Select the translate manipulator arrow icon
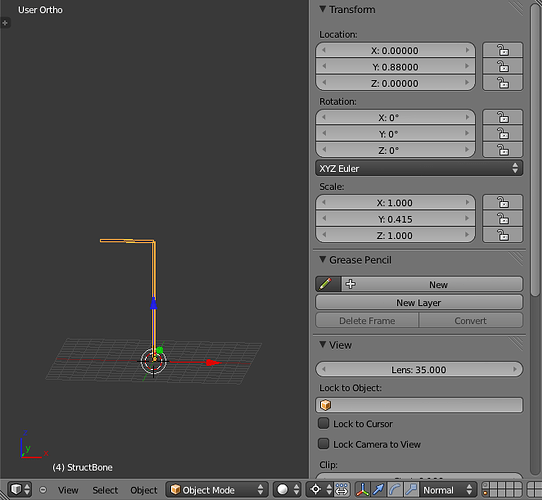 pyautogui.click(x=378, y=490)
